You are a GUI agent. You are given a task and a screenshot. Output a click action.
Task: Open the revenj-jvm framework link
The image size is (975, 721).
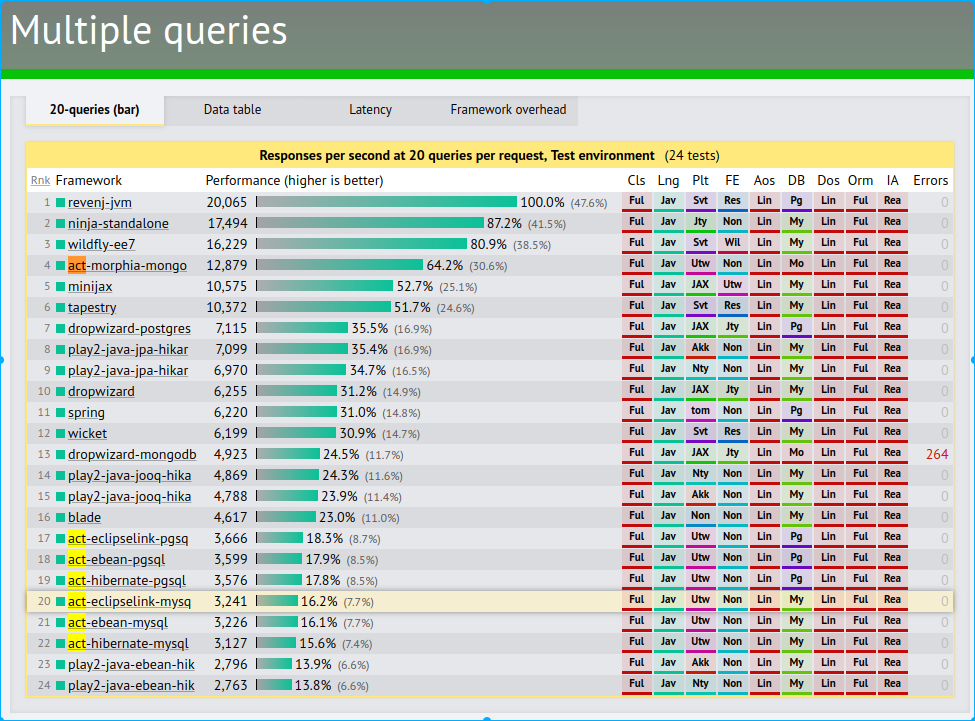(x=99, y=203)
